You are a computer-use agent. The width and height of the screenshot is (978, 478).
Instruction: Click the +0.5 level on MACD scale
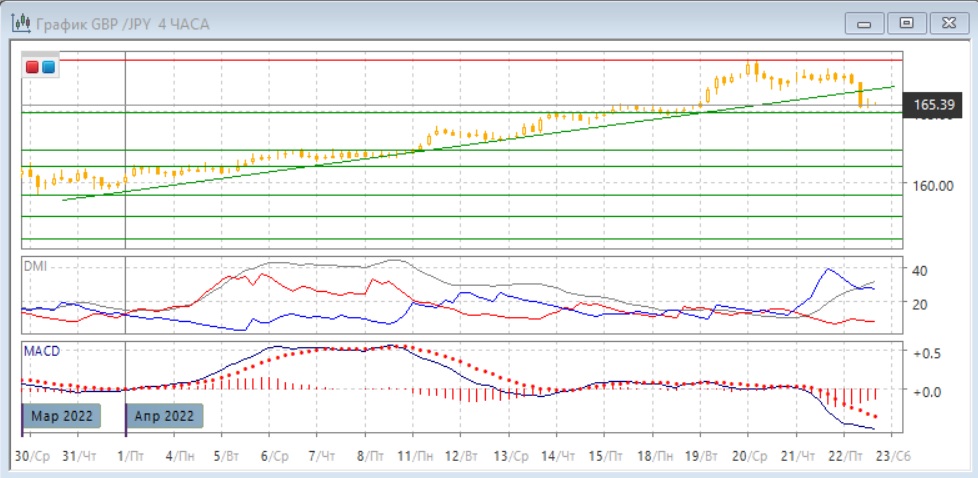point(928,353)
